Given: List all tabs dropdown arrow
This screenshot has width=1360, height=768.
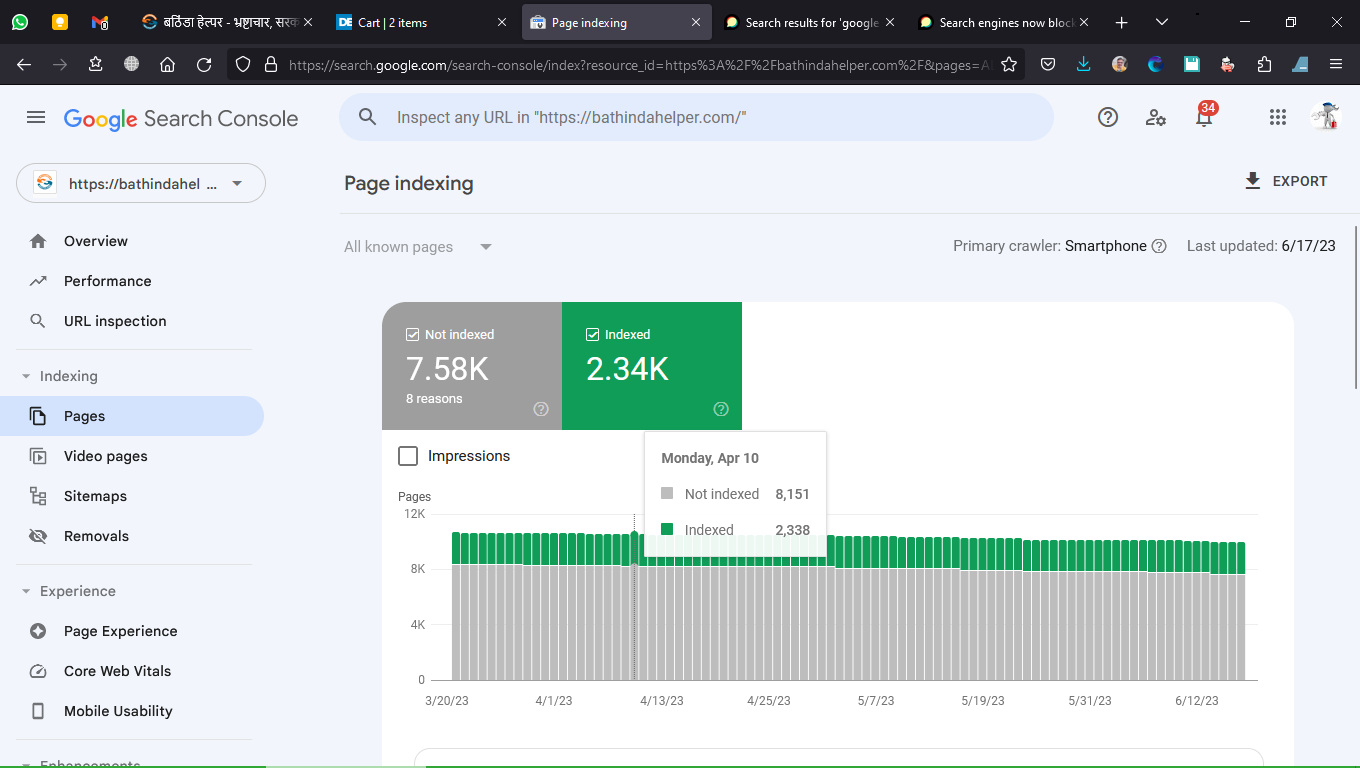Looking at the screenshot, I should [x=1161, y=22].
